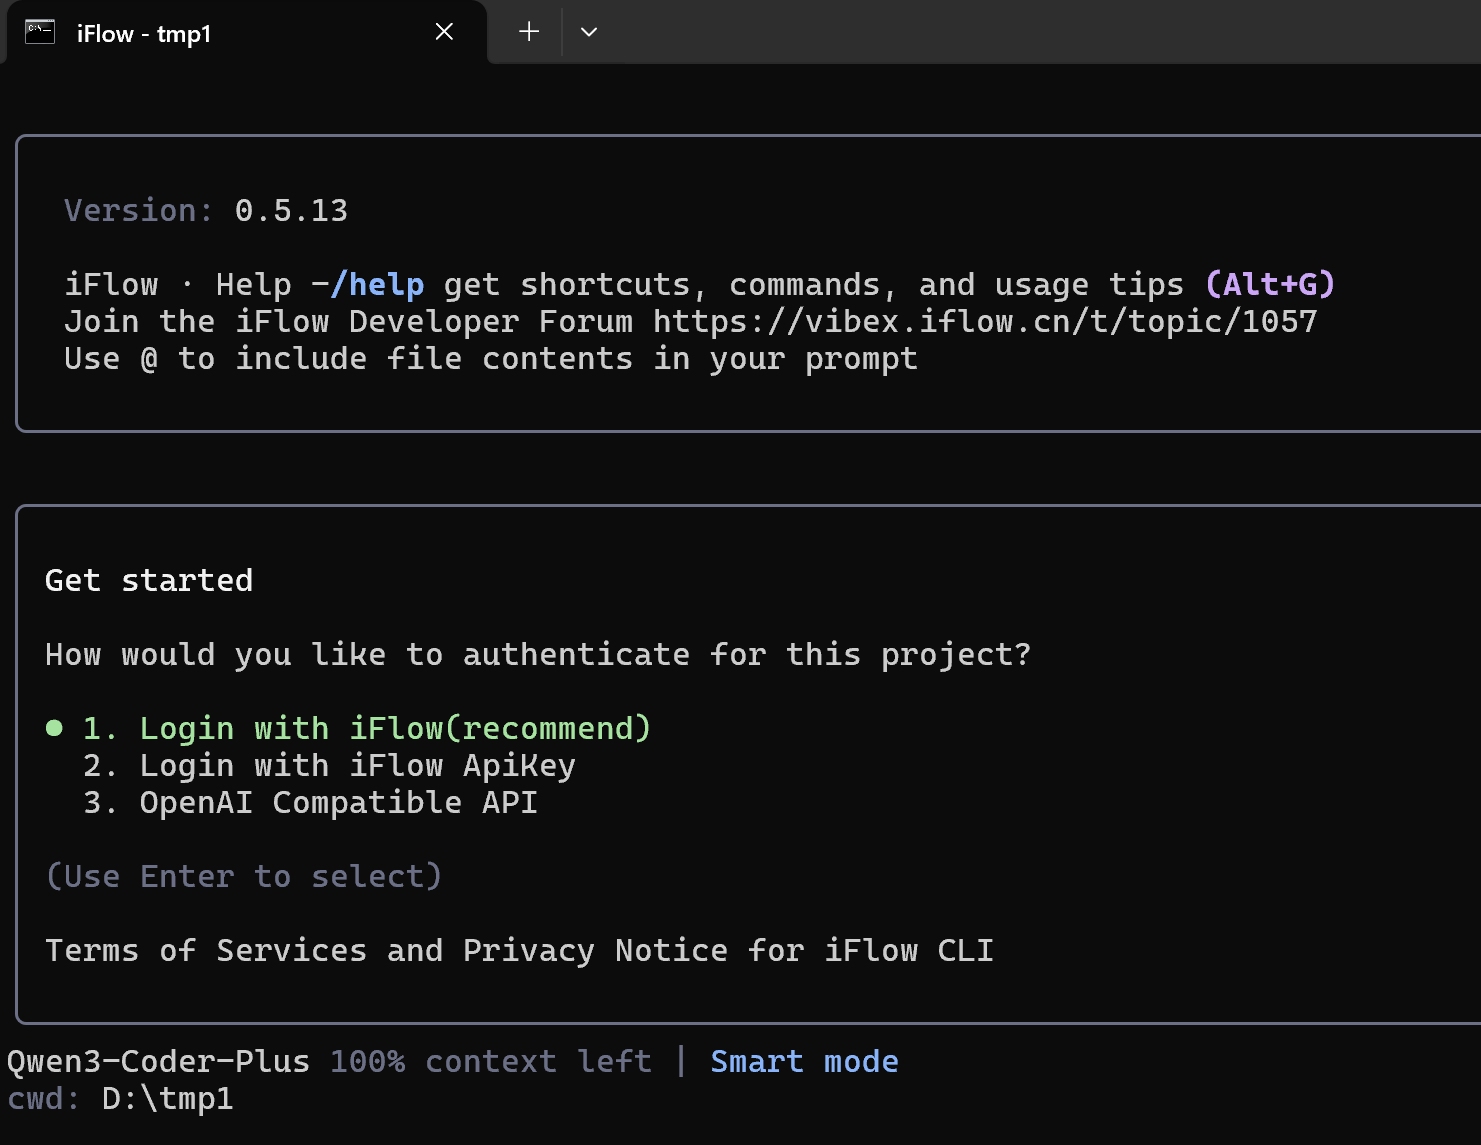Choose Login with iFlow ApiKey option
Image resolution: width=1481 pixels, height=1145 pixels.
[x=329, y=765]
